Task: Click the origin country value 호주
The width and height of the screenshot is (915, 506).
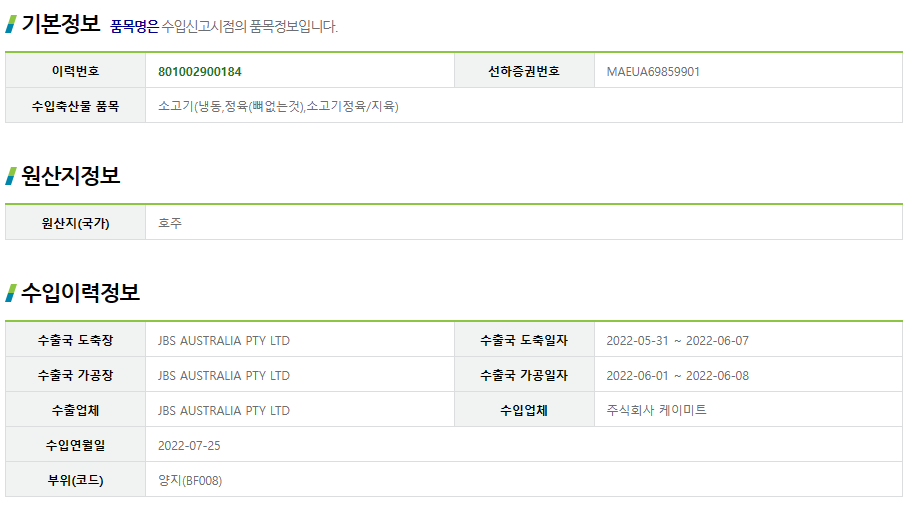Action: tap(170, 223)
